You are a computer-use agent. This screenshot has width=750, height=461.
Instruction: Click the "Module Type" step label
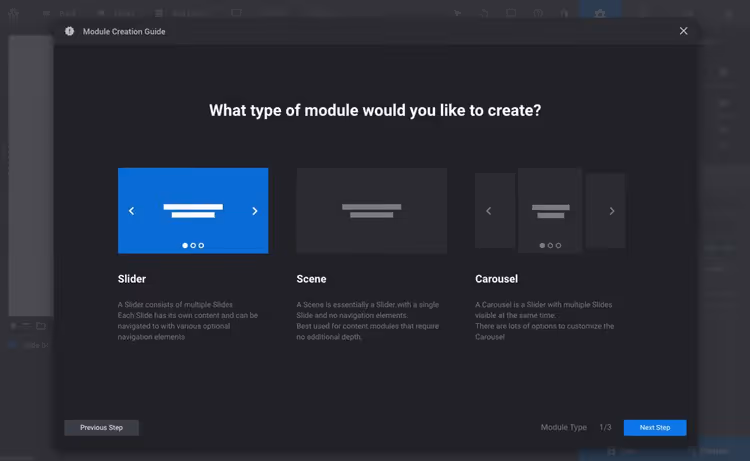(563, 428)
